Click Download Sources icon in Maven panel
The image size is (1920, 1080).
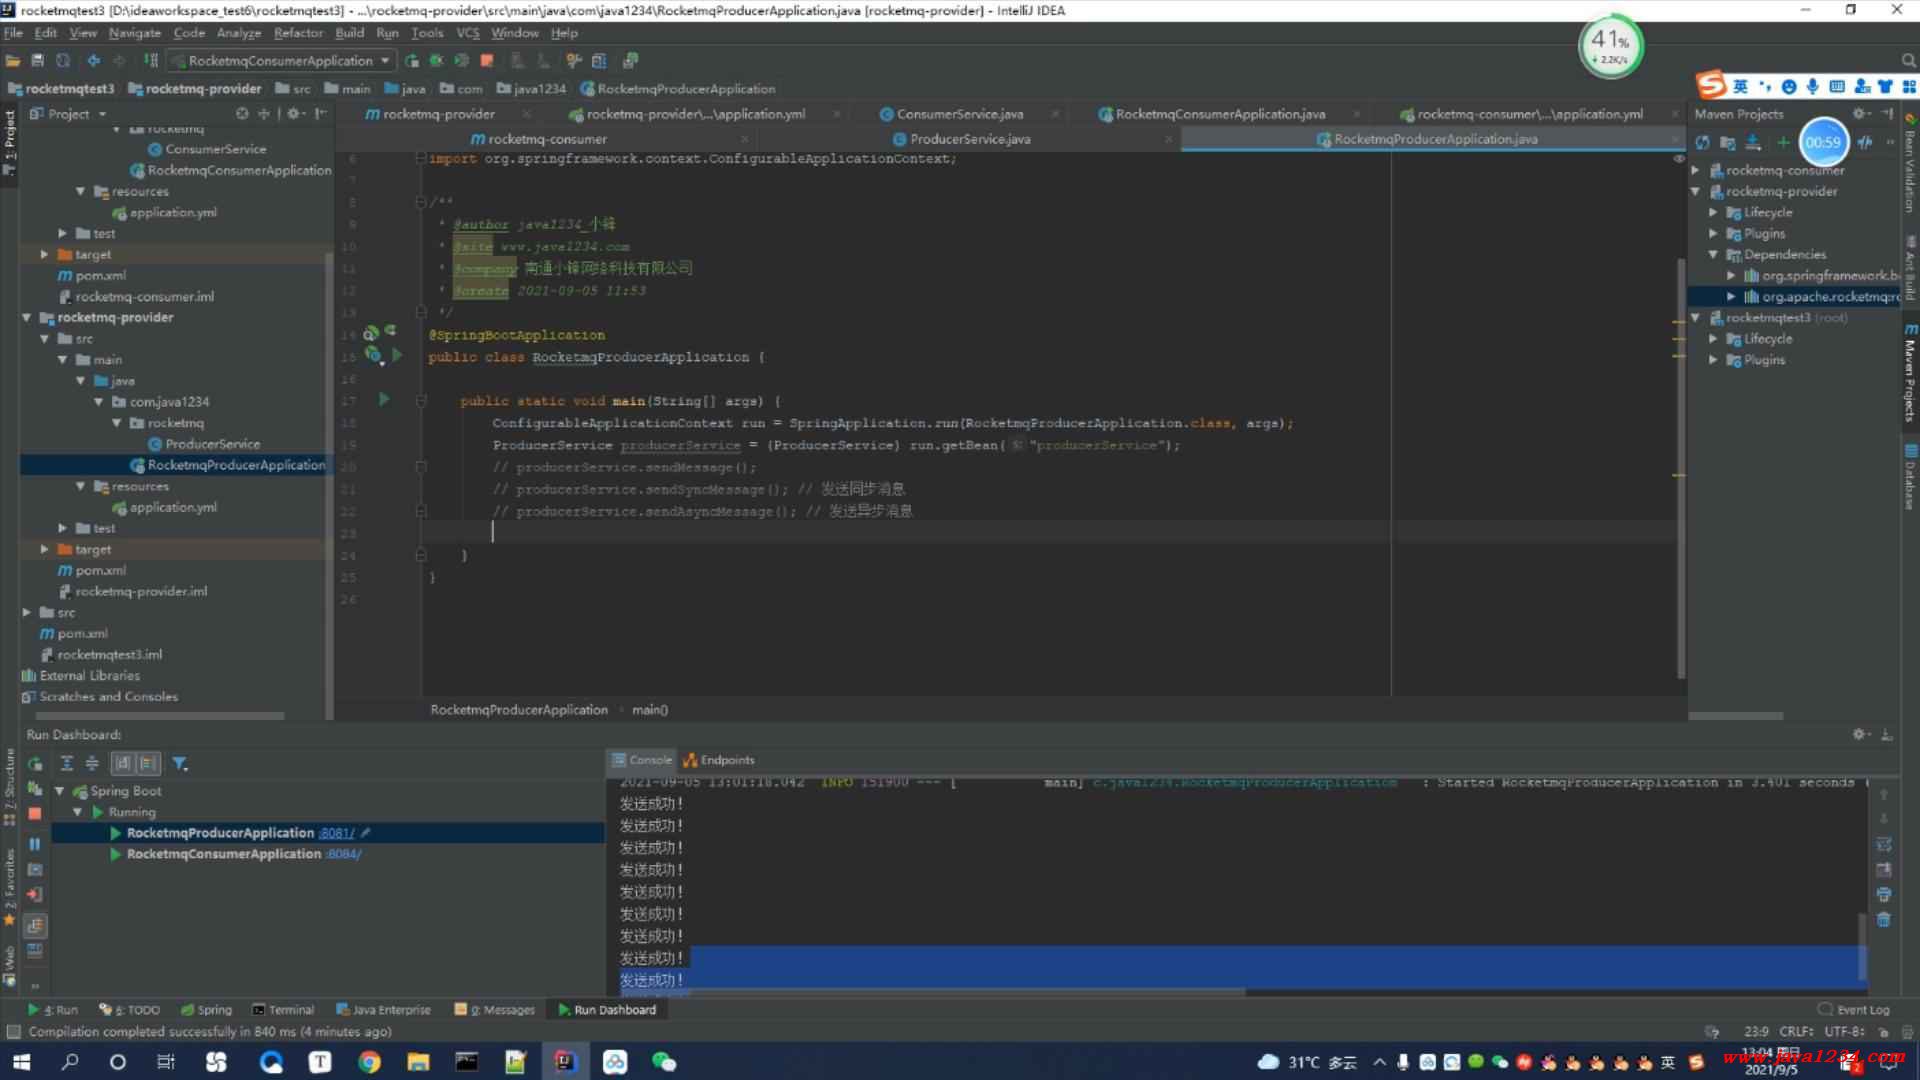pos(1753,143)
